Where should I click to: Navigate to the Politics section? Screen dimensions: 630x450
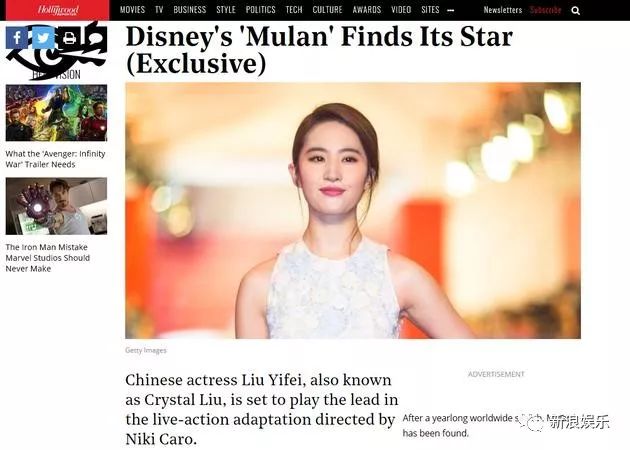click(260, 10)
